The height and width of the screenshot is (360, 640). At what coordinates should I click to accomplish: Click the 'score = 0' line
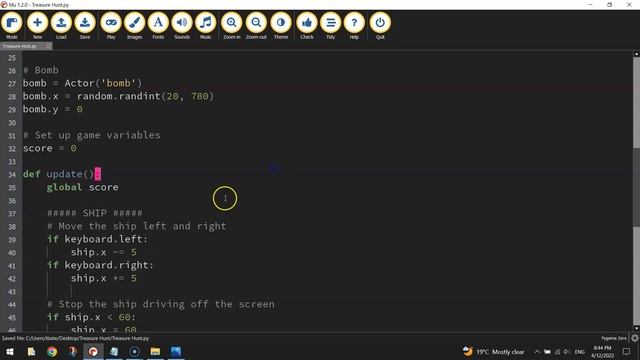point(49,148)
